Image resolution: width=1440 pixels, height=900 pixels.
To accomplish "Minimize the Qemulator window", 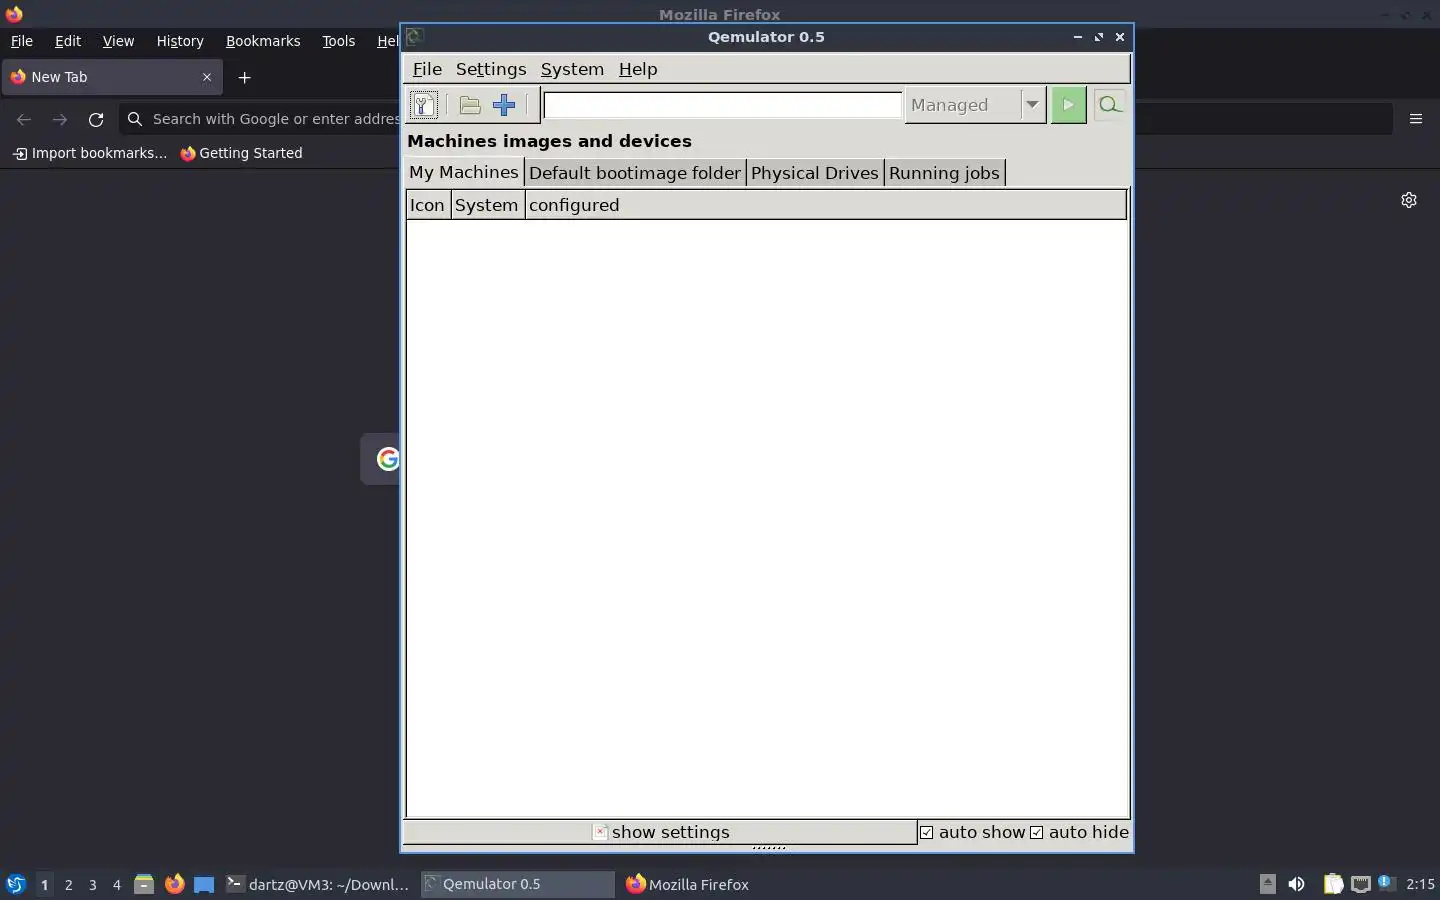I will click(1077, 37).
